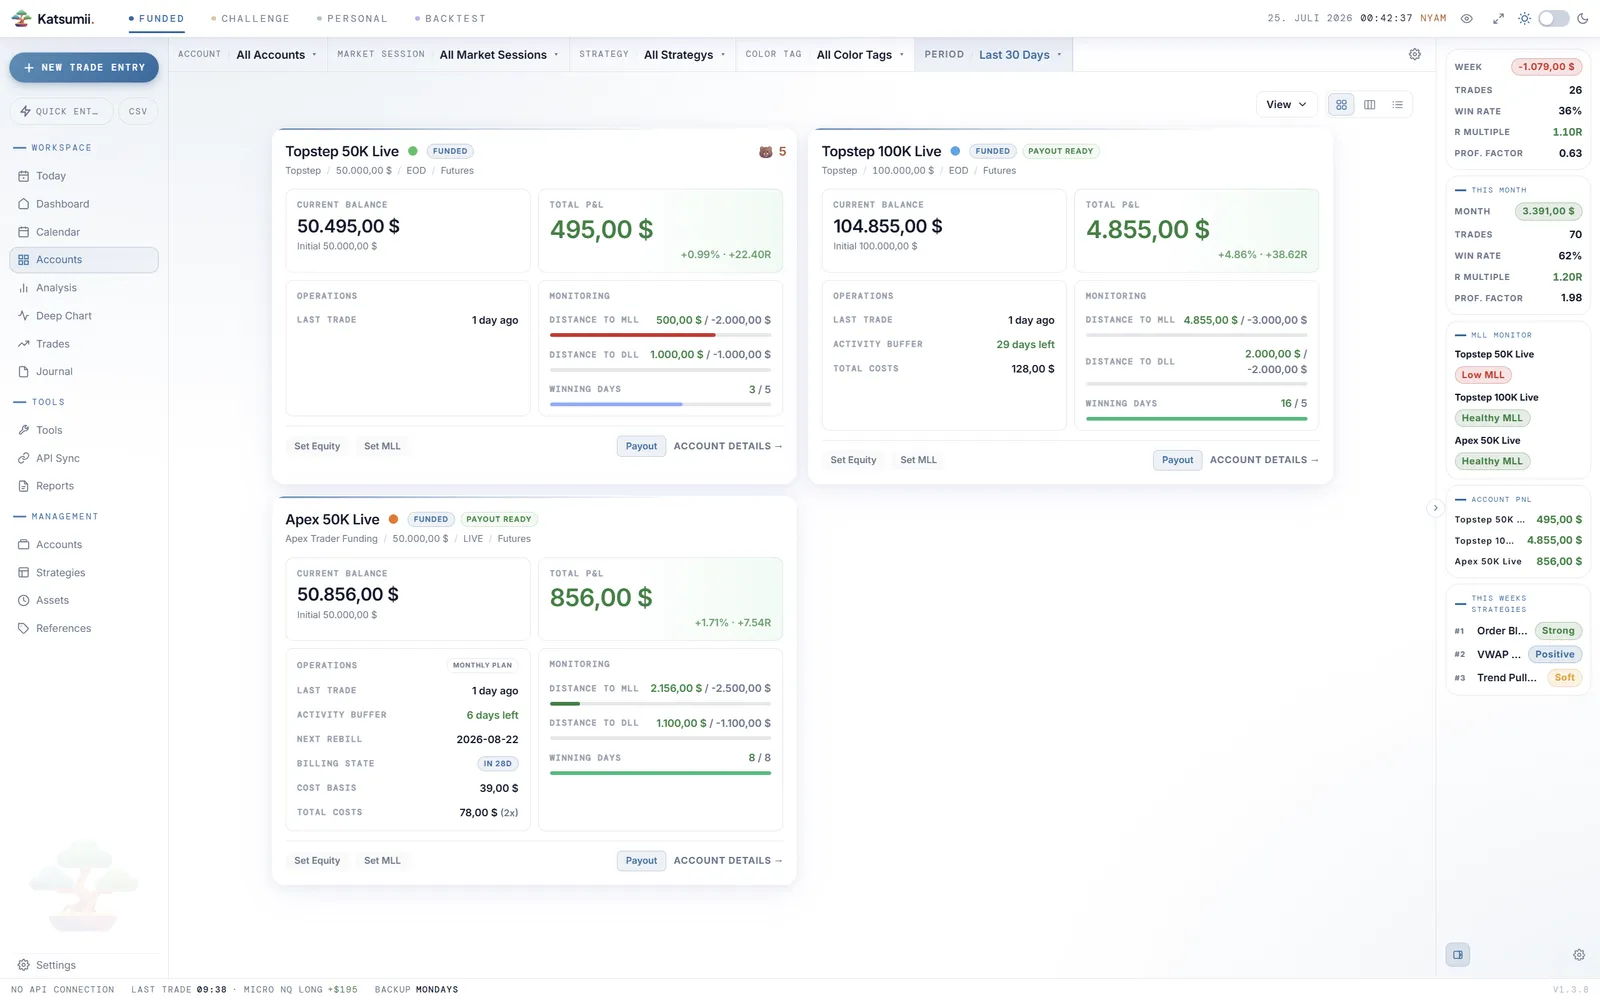Open the Last 30 Days period dropdown
The height and width of the screenshot is (1000, 1600).
pos(1020,55)
